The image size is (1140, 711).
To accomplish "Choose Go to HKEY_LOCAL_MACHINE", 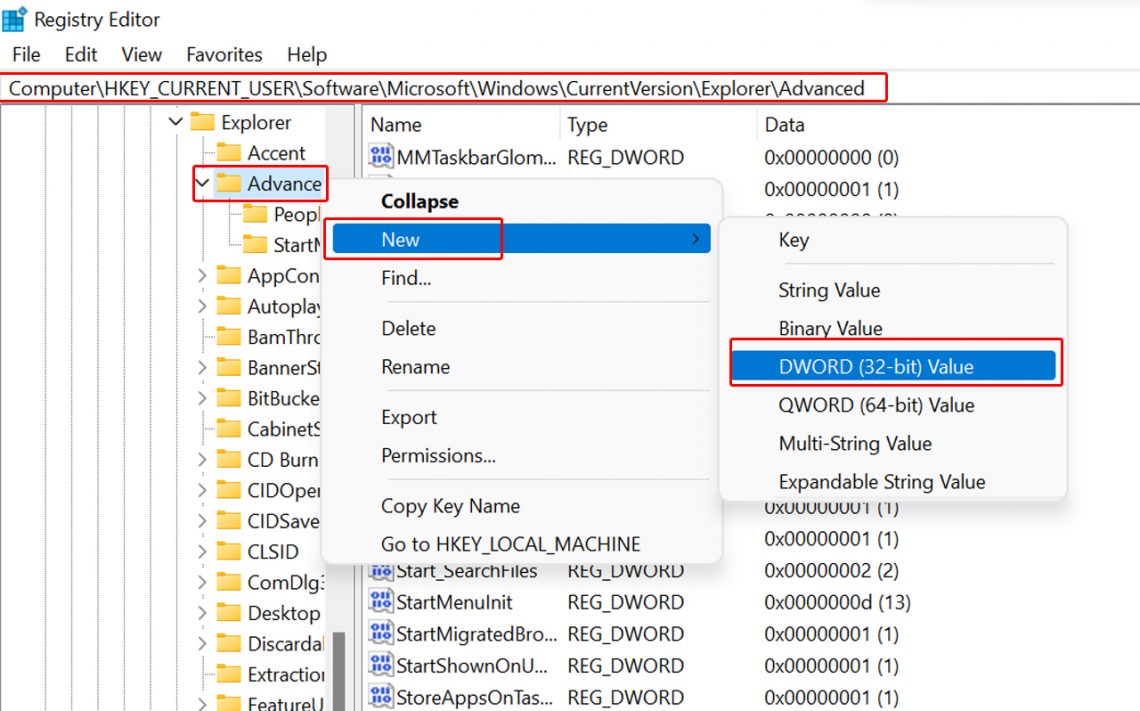I will click(510, 545).
